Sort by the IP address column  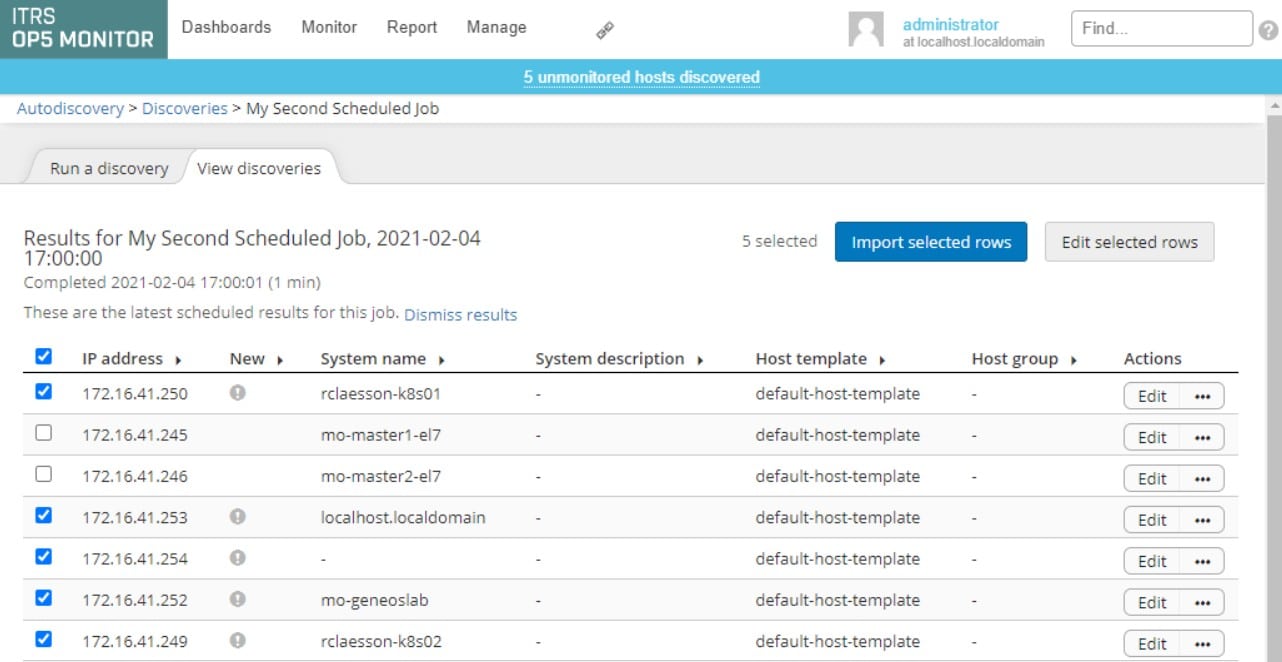tap(132, 359)
